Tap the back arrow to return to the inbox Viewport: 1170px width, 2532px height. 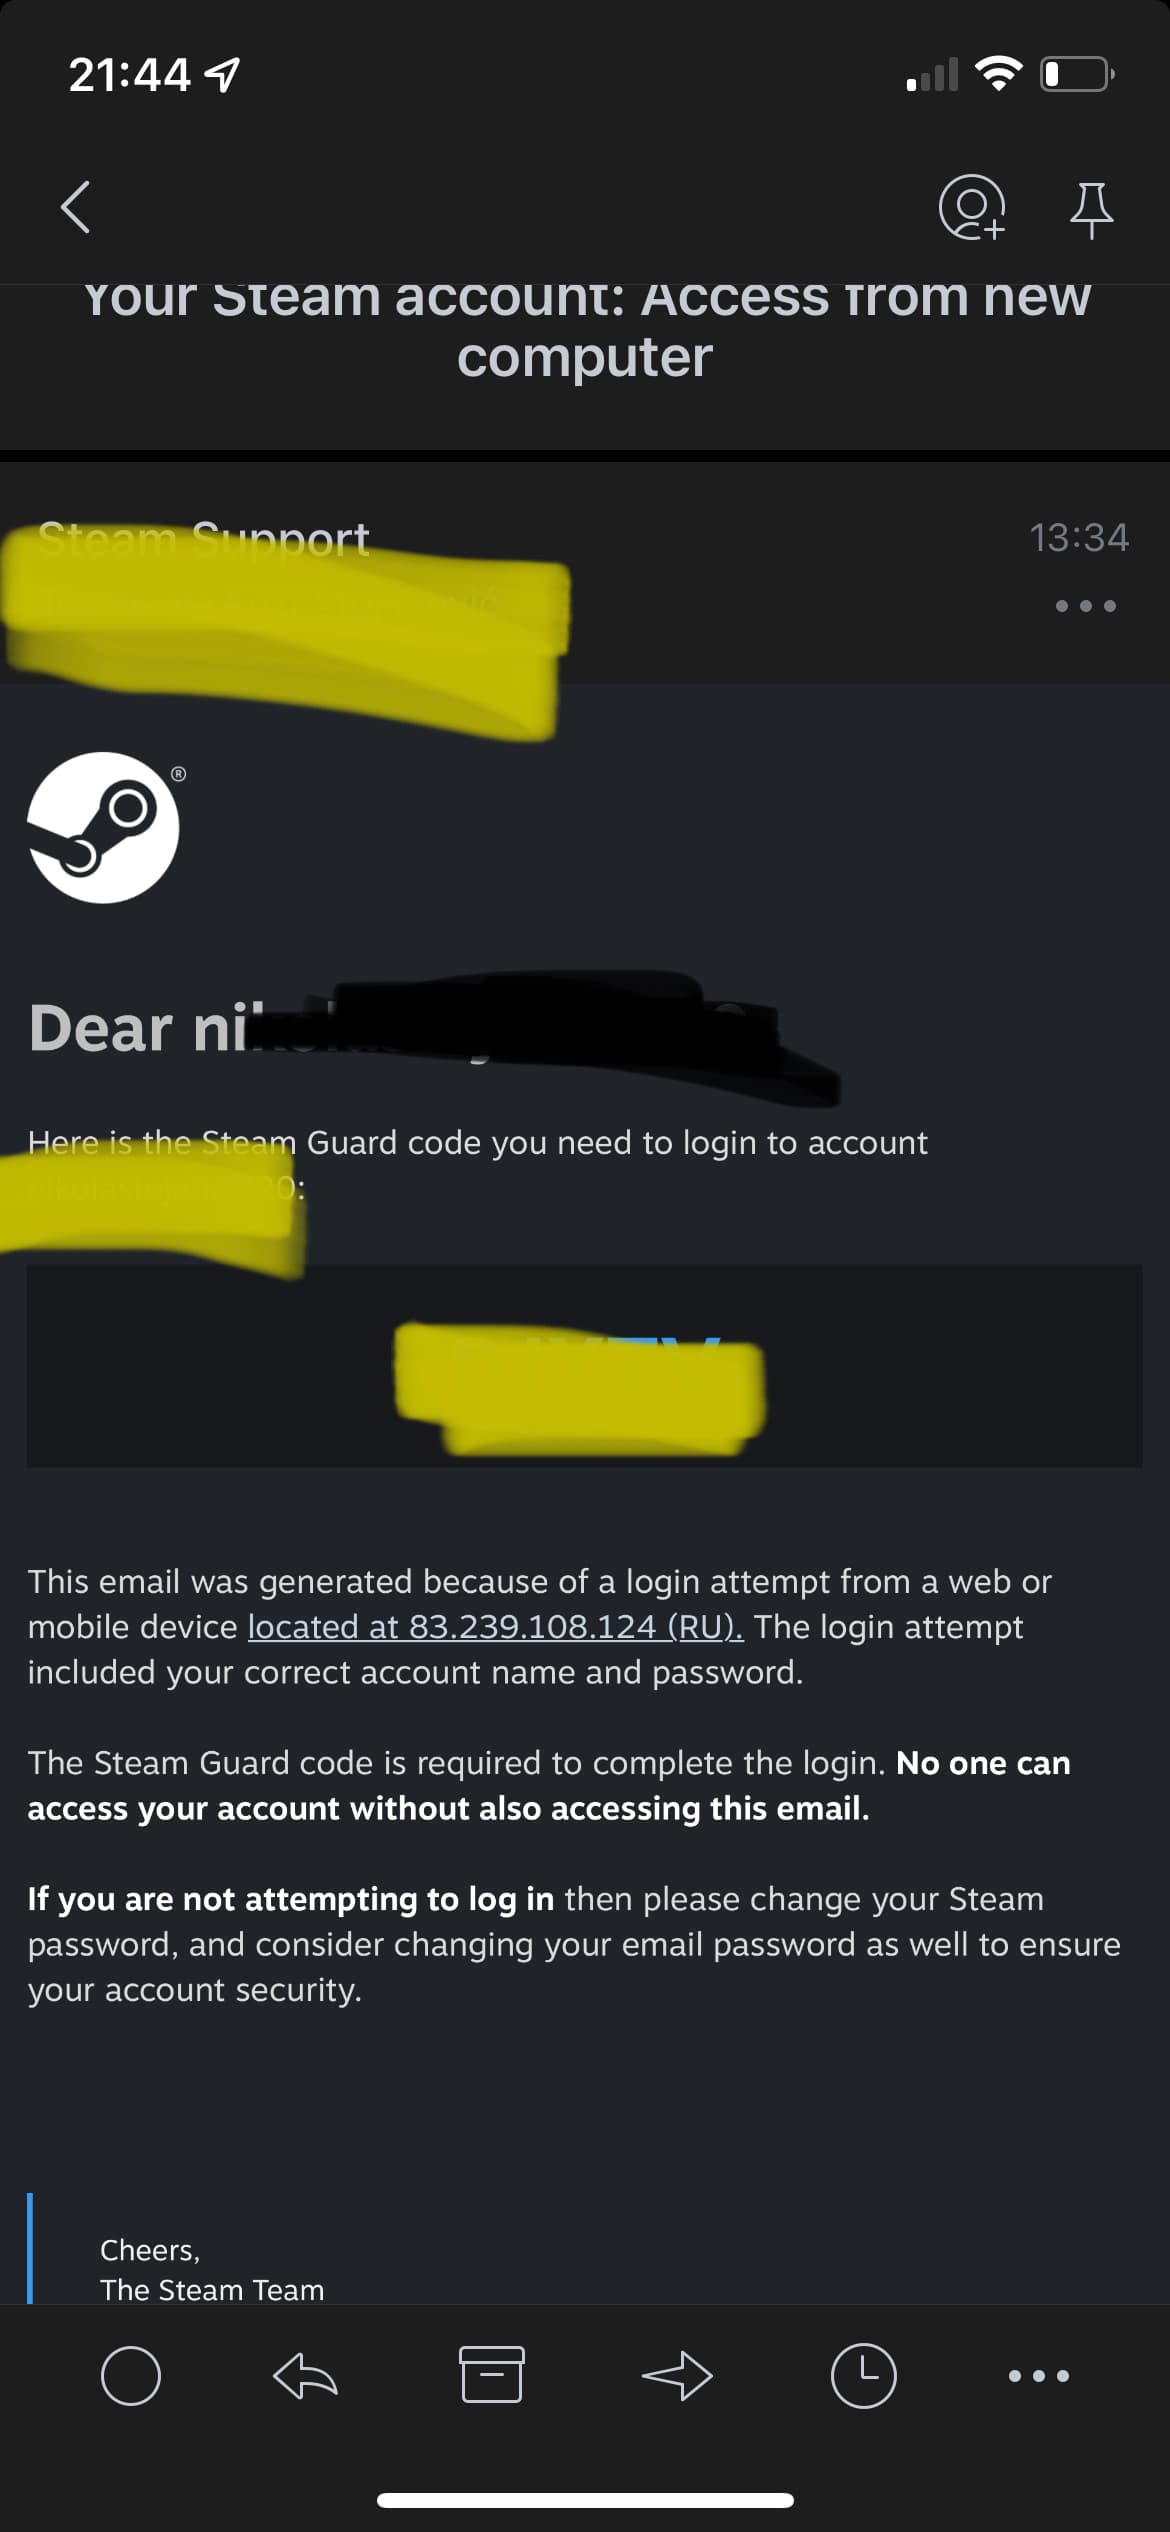click(75, 207)
